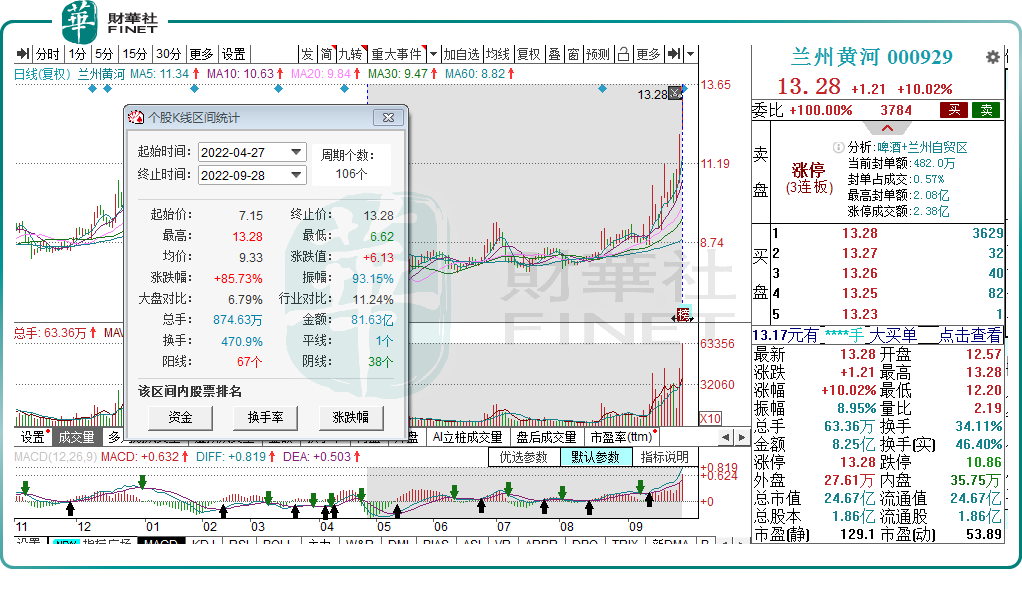Click the 换手率 button in statistics dialog
1022x589 pixels.
click(x=266, y=418)
